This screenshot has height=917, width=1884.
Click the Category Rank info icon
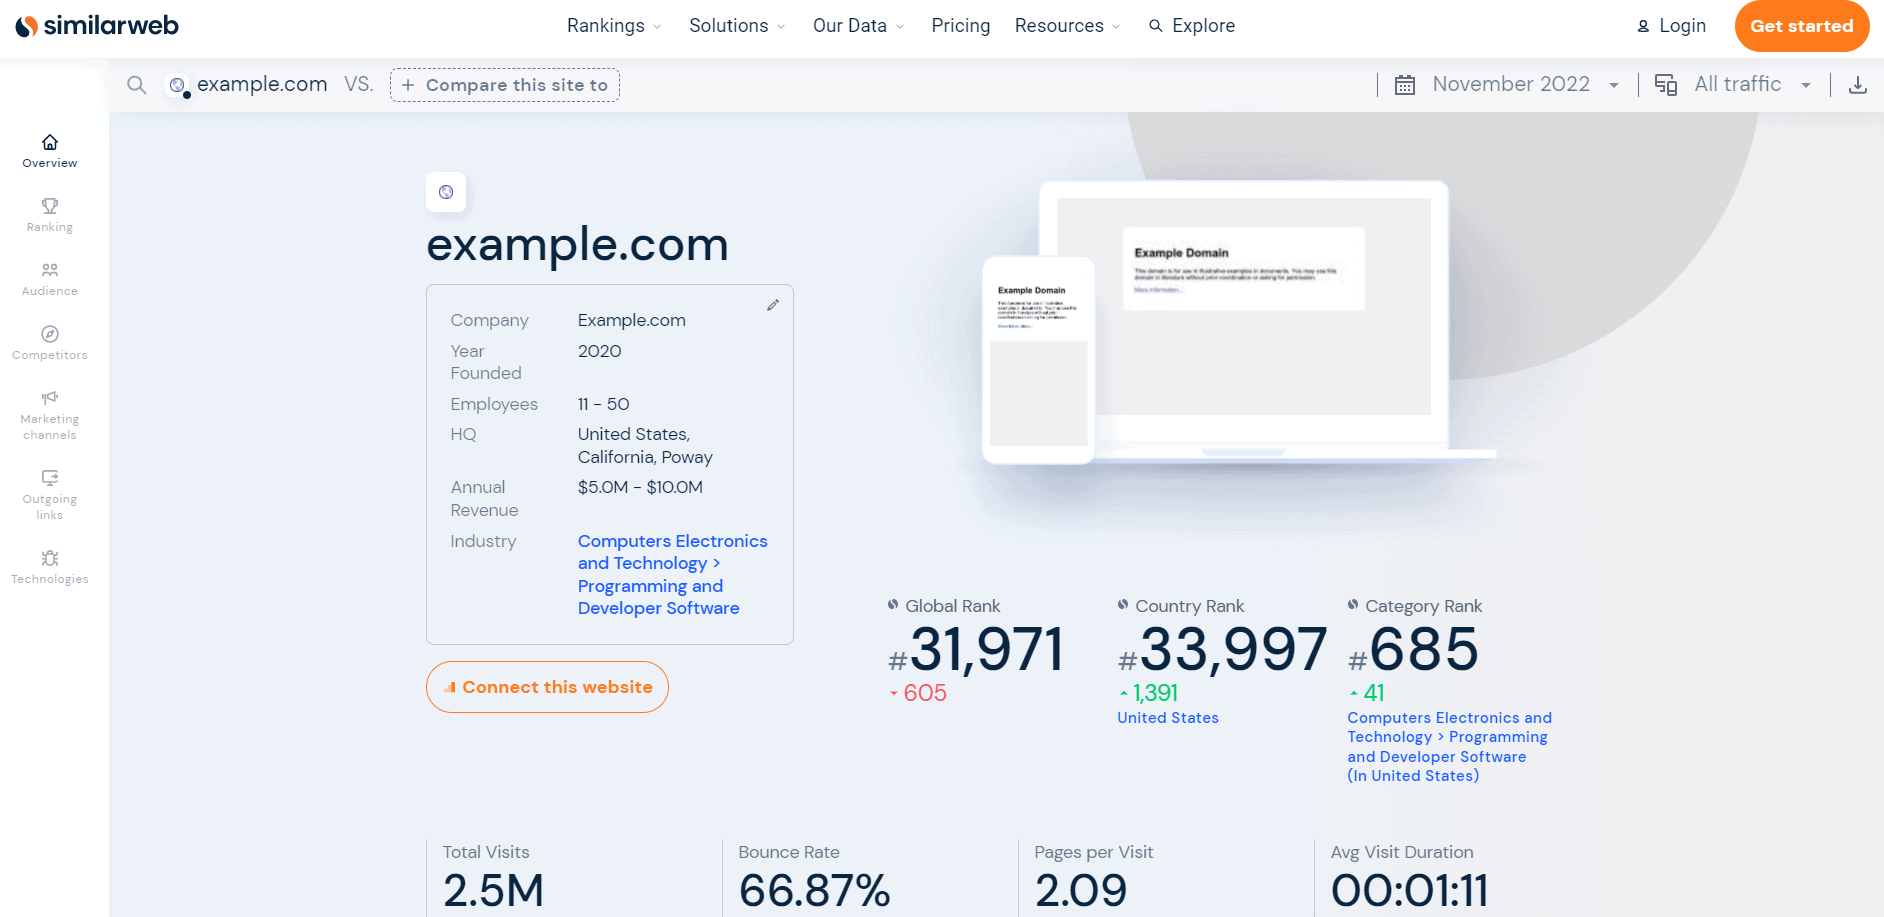(1353, 604)
